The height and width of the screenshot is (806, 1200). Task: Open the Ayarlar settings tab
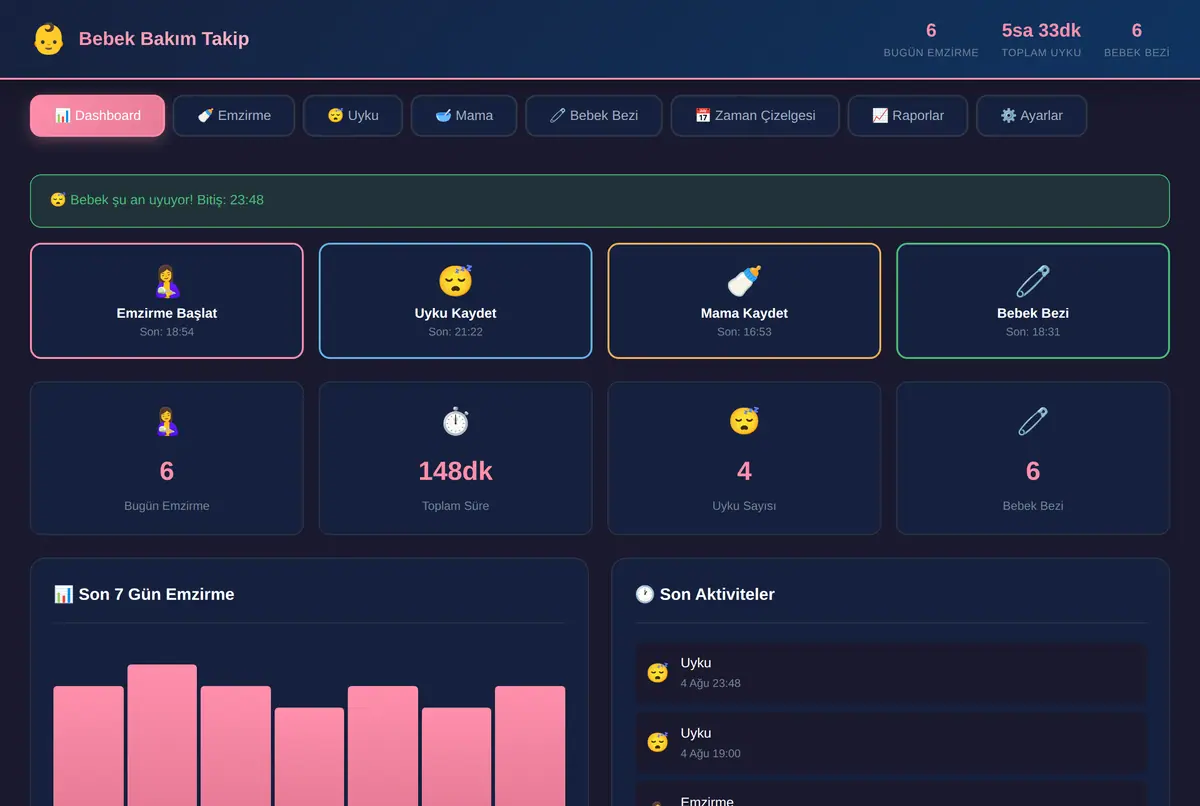click(x=1031, y=115)
